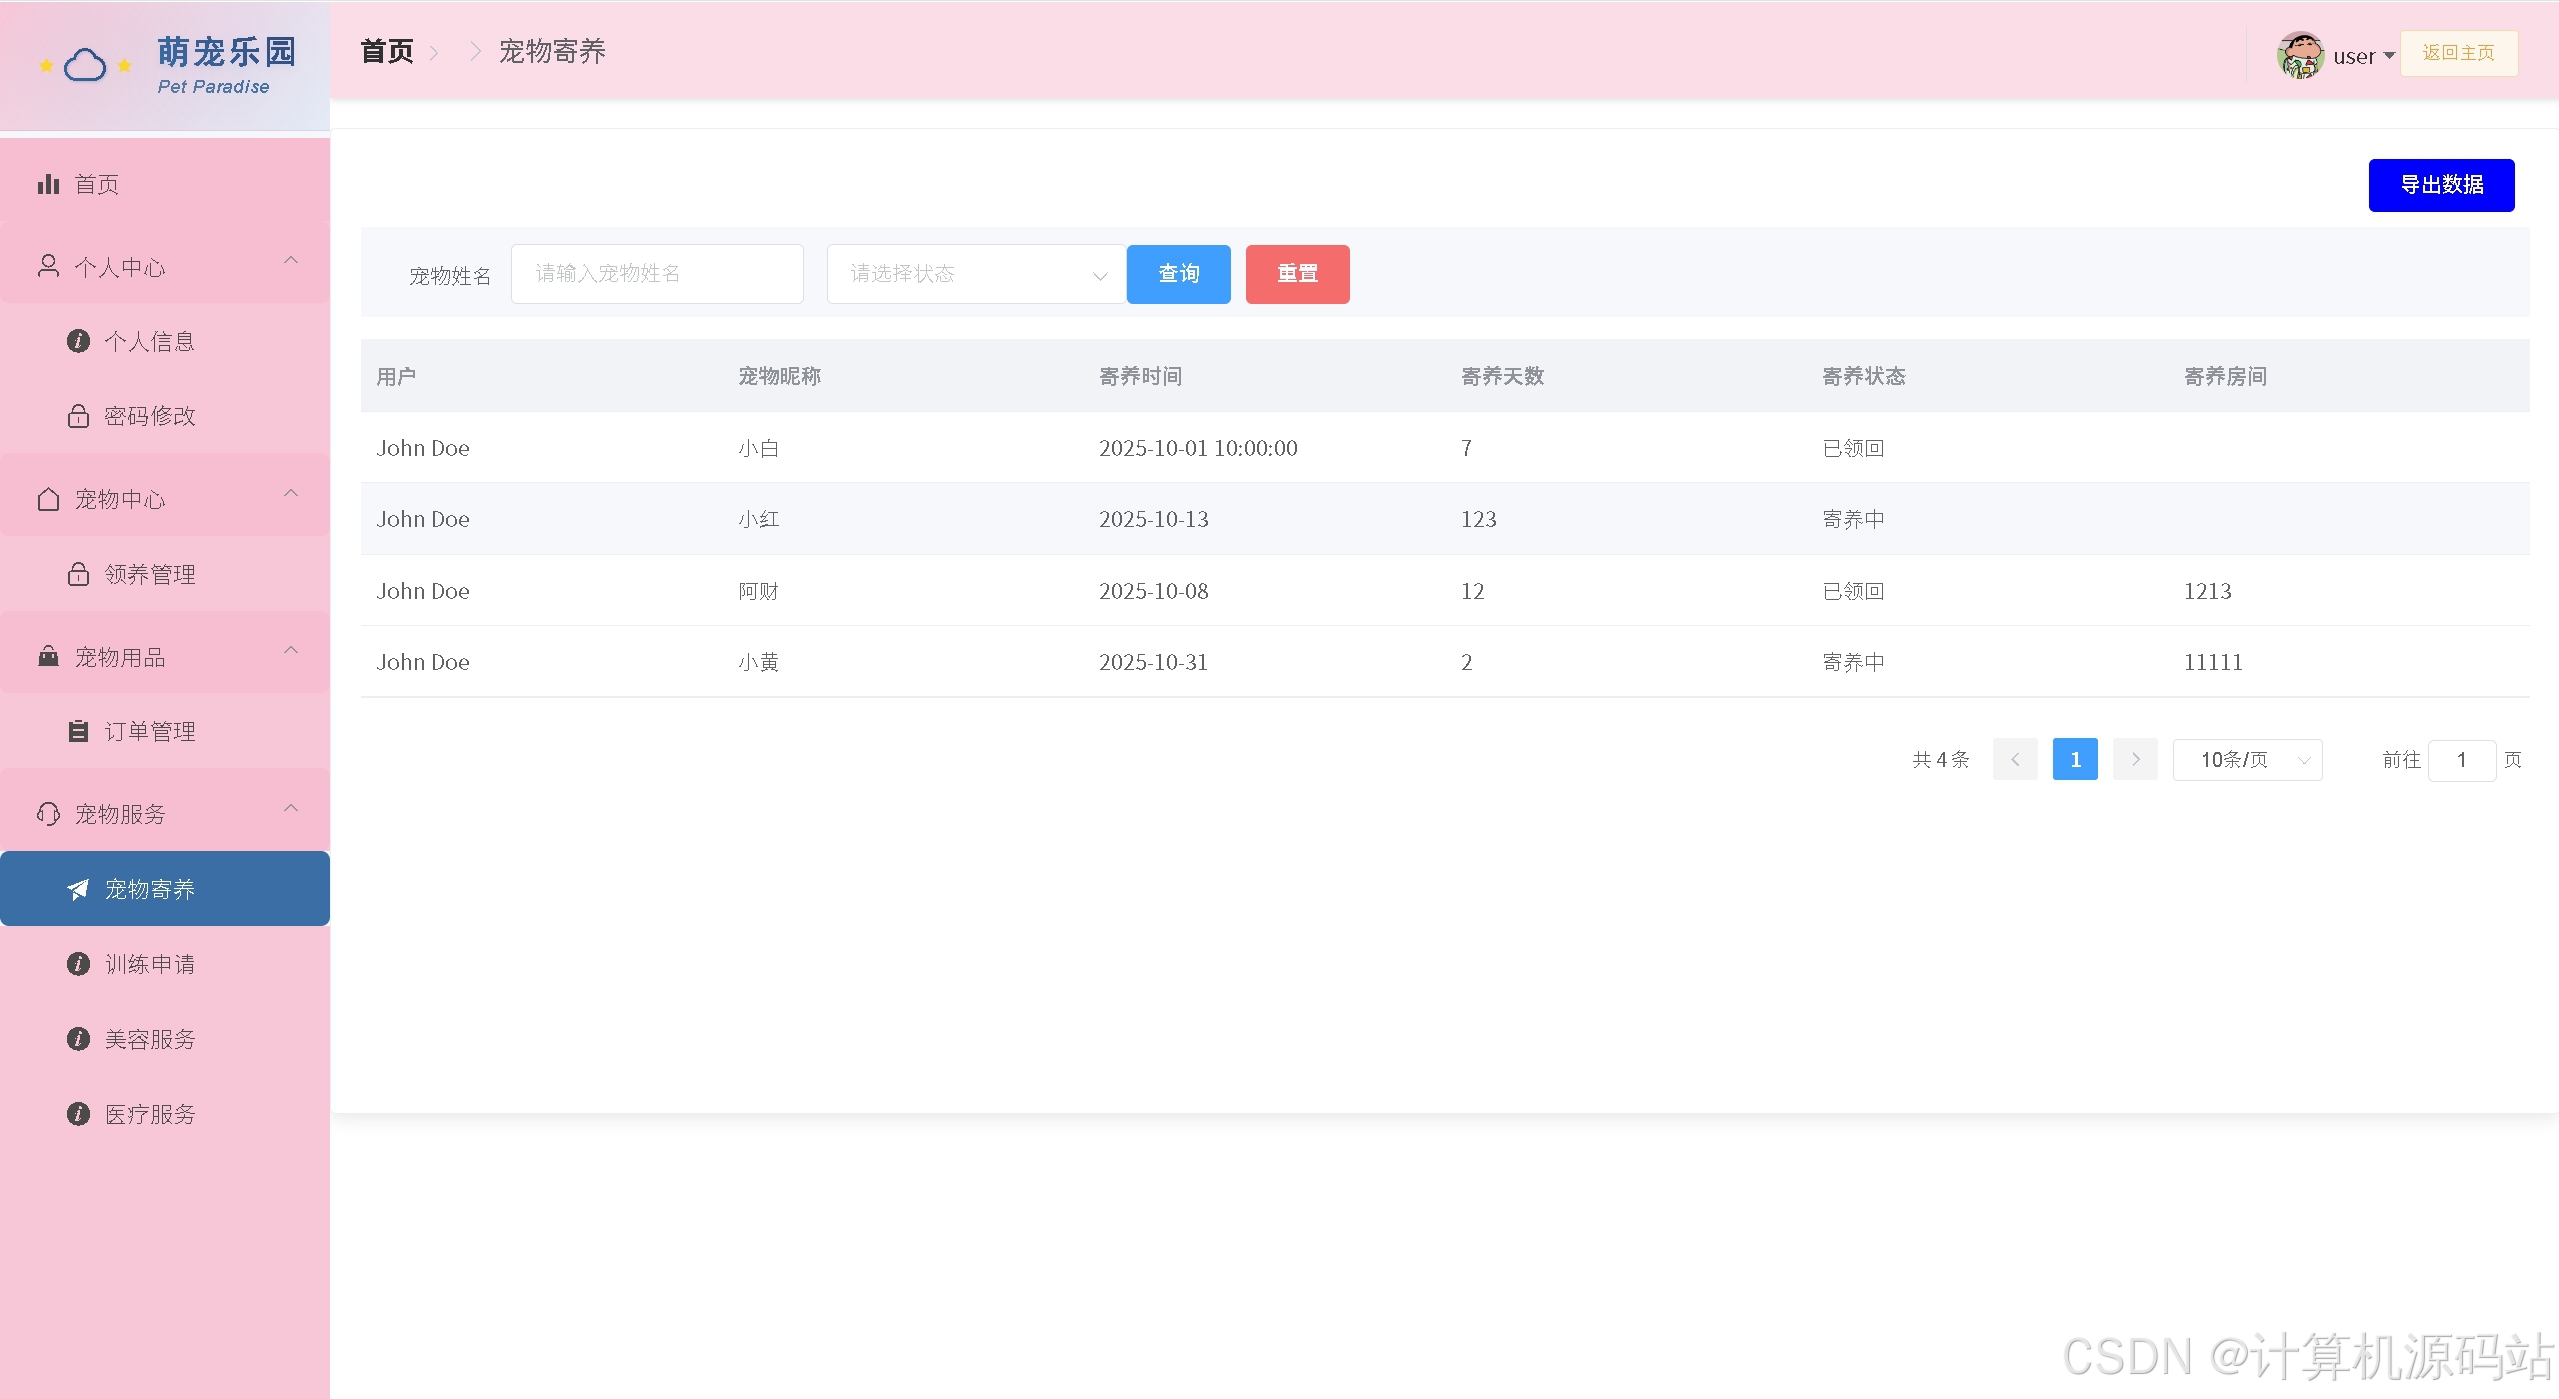Open 领养管理 menu item
This screenshot has width=2559, height=1399.
click(x=165, y=574)
